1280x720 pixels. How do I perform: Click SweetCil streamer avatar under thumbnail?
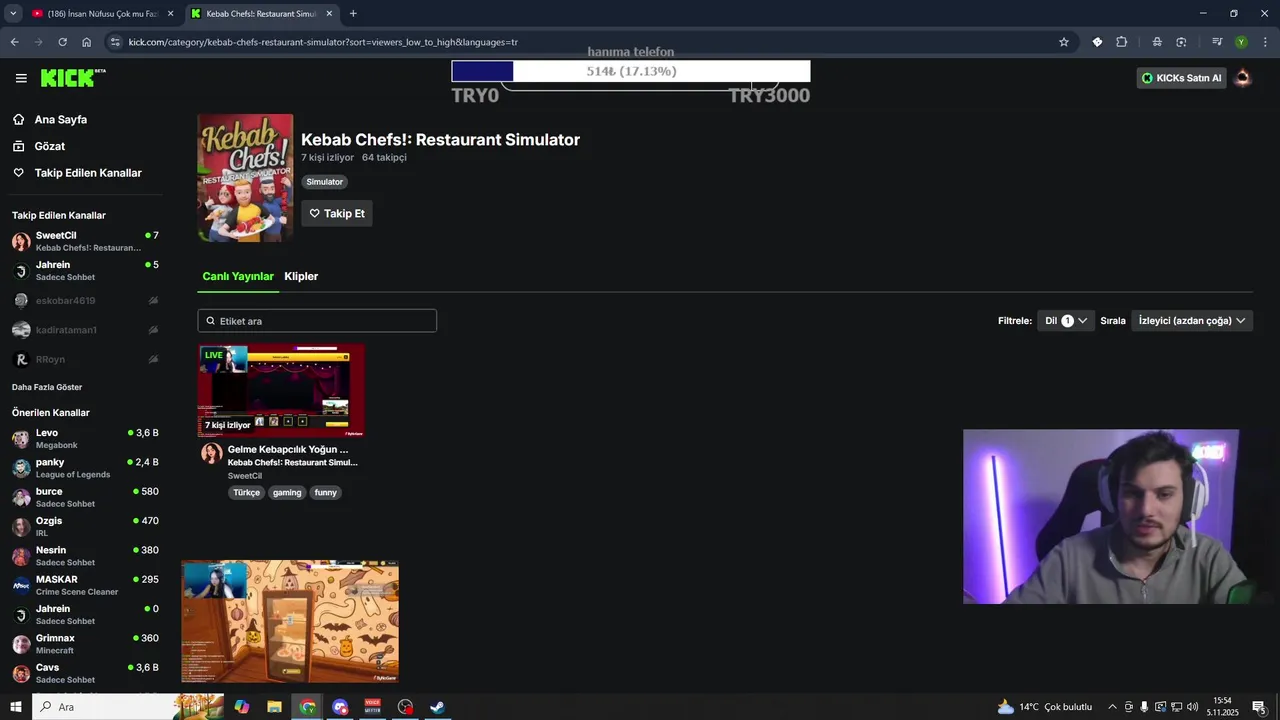point(211,453)
